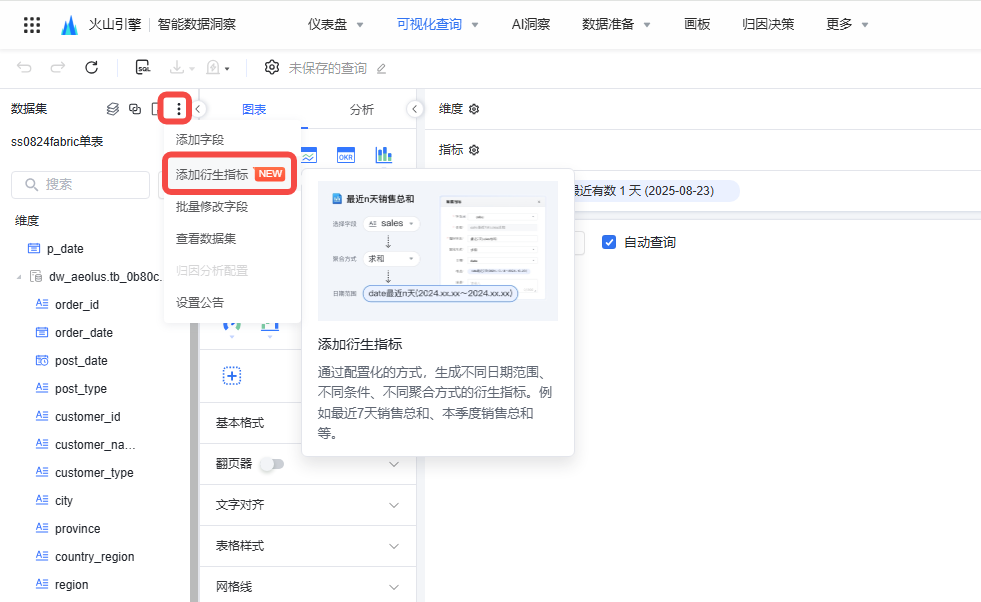Edit the 未保存的查询 name with the pencil icon
Screen dimensions: 981x602
[381, 68]
